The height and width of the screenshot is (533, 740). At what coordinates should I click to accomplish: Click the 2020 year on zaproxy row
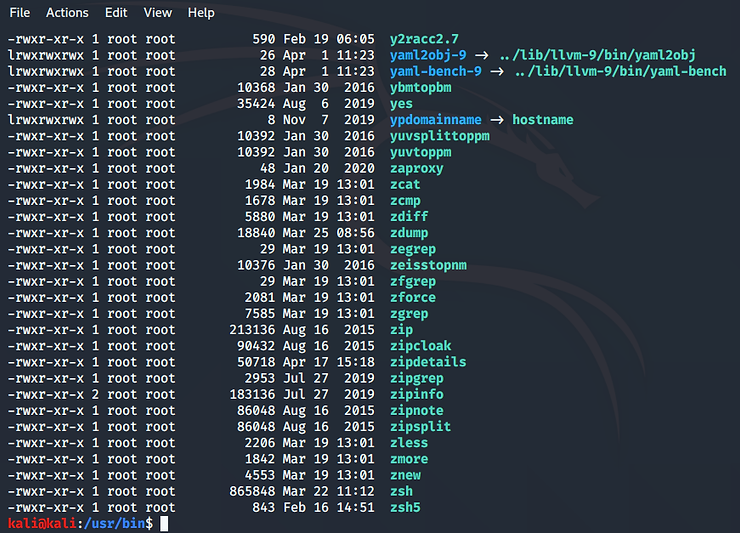point(359,169)
